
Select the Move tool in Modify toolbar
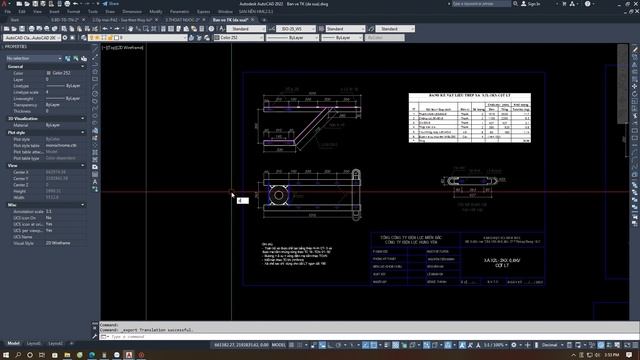(x=635, y=87)
